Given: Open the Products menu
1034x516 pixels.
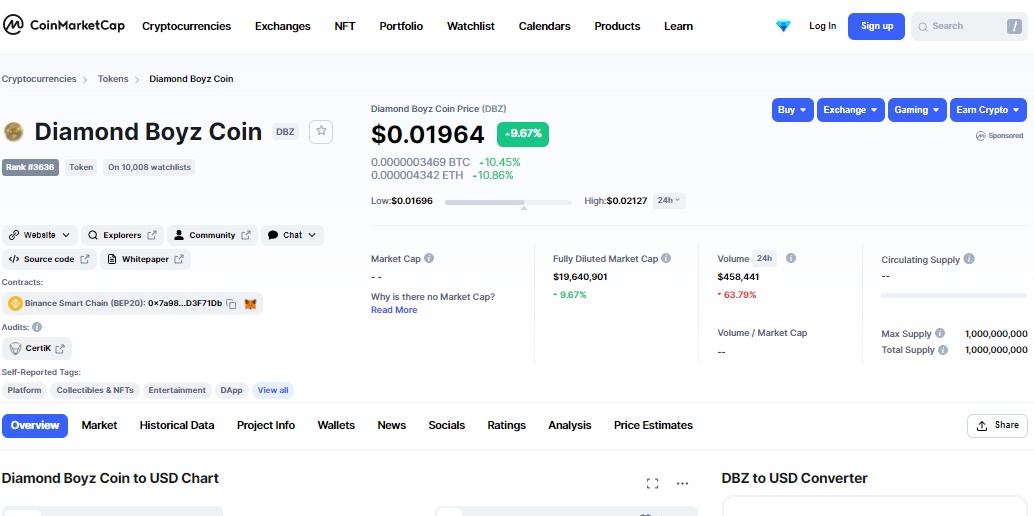Looking at the screenshot, I should [x=617, y=26].
